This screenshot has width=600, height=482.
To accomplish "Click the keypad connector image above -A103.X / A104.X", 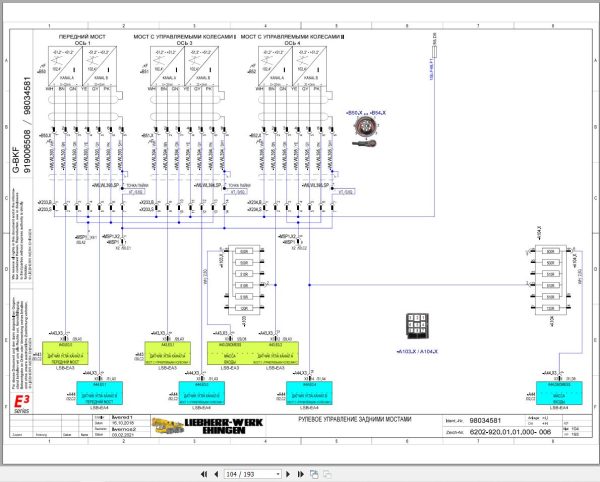I will 417,326.
